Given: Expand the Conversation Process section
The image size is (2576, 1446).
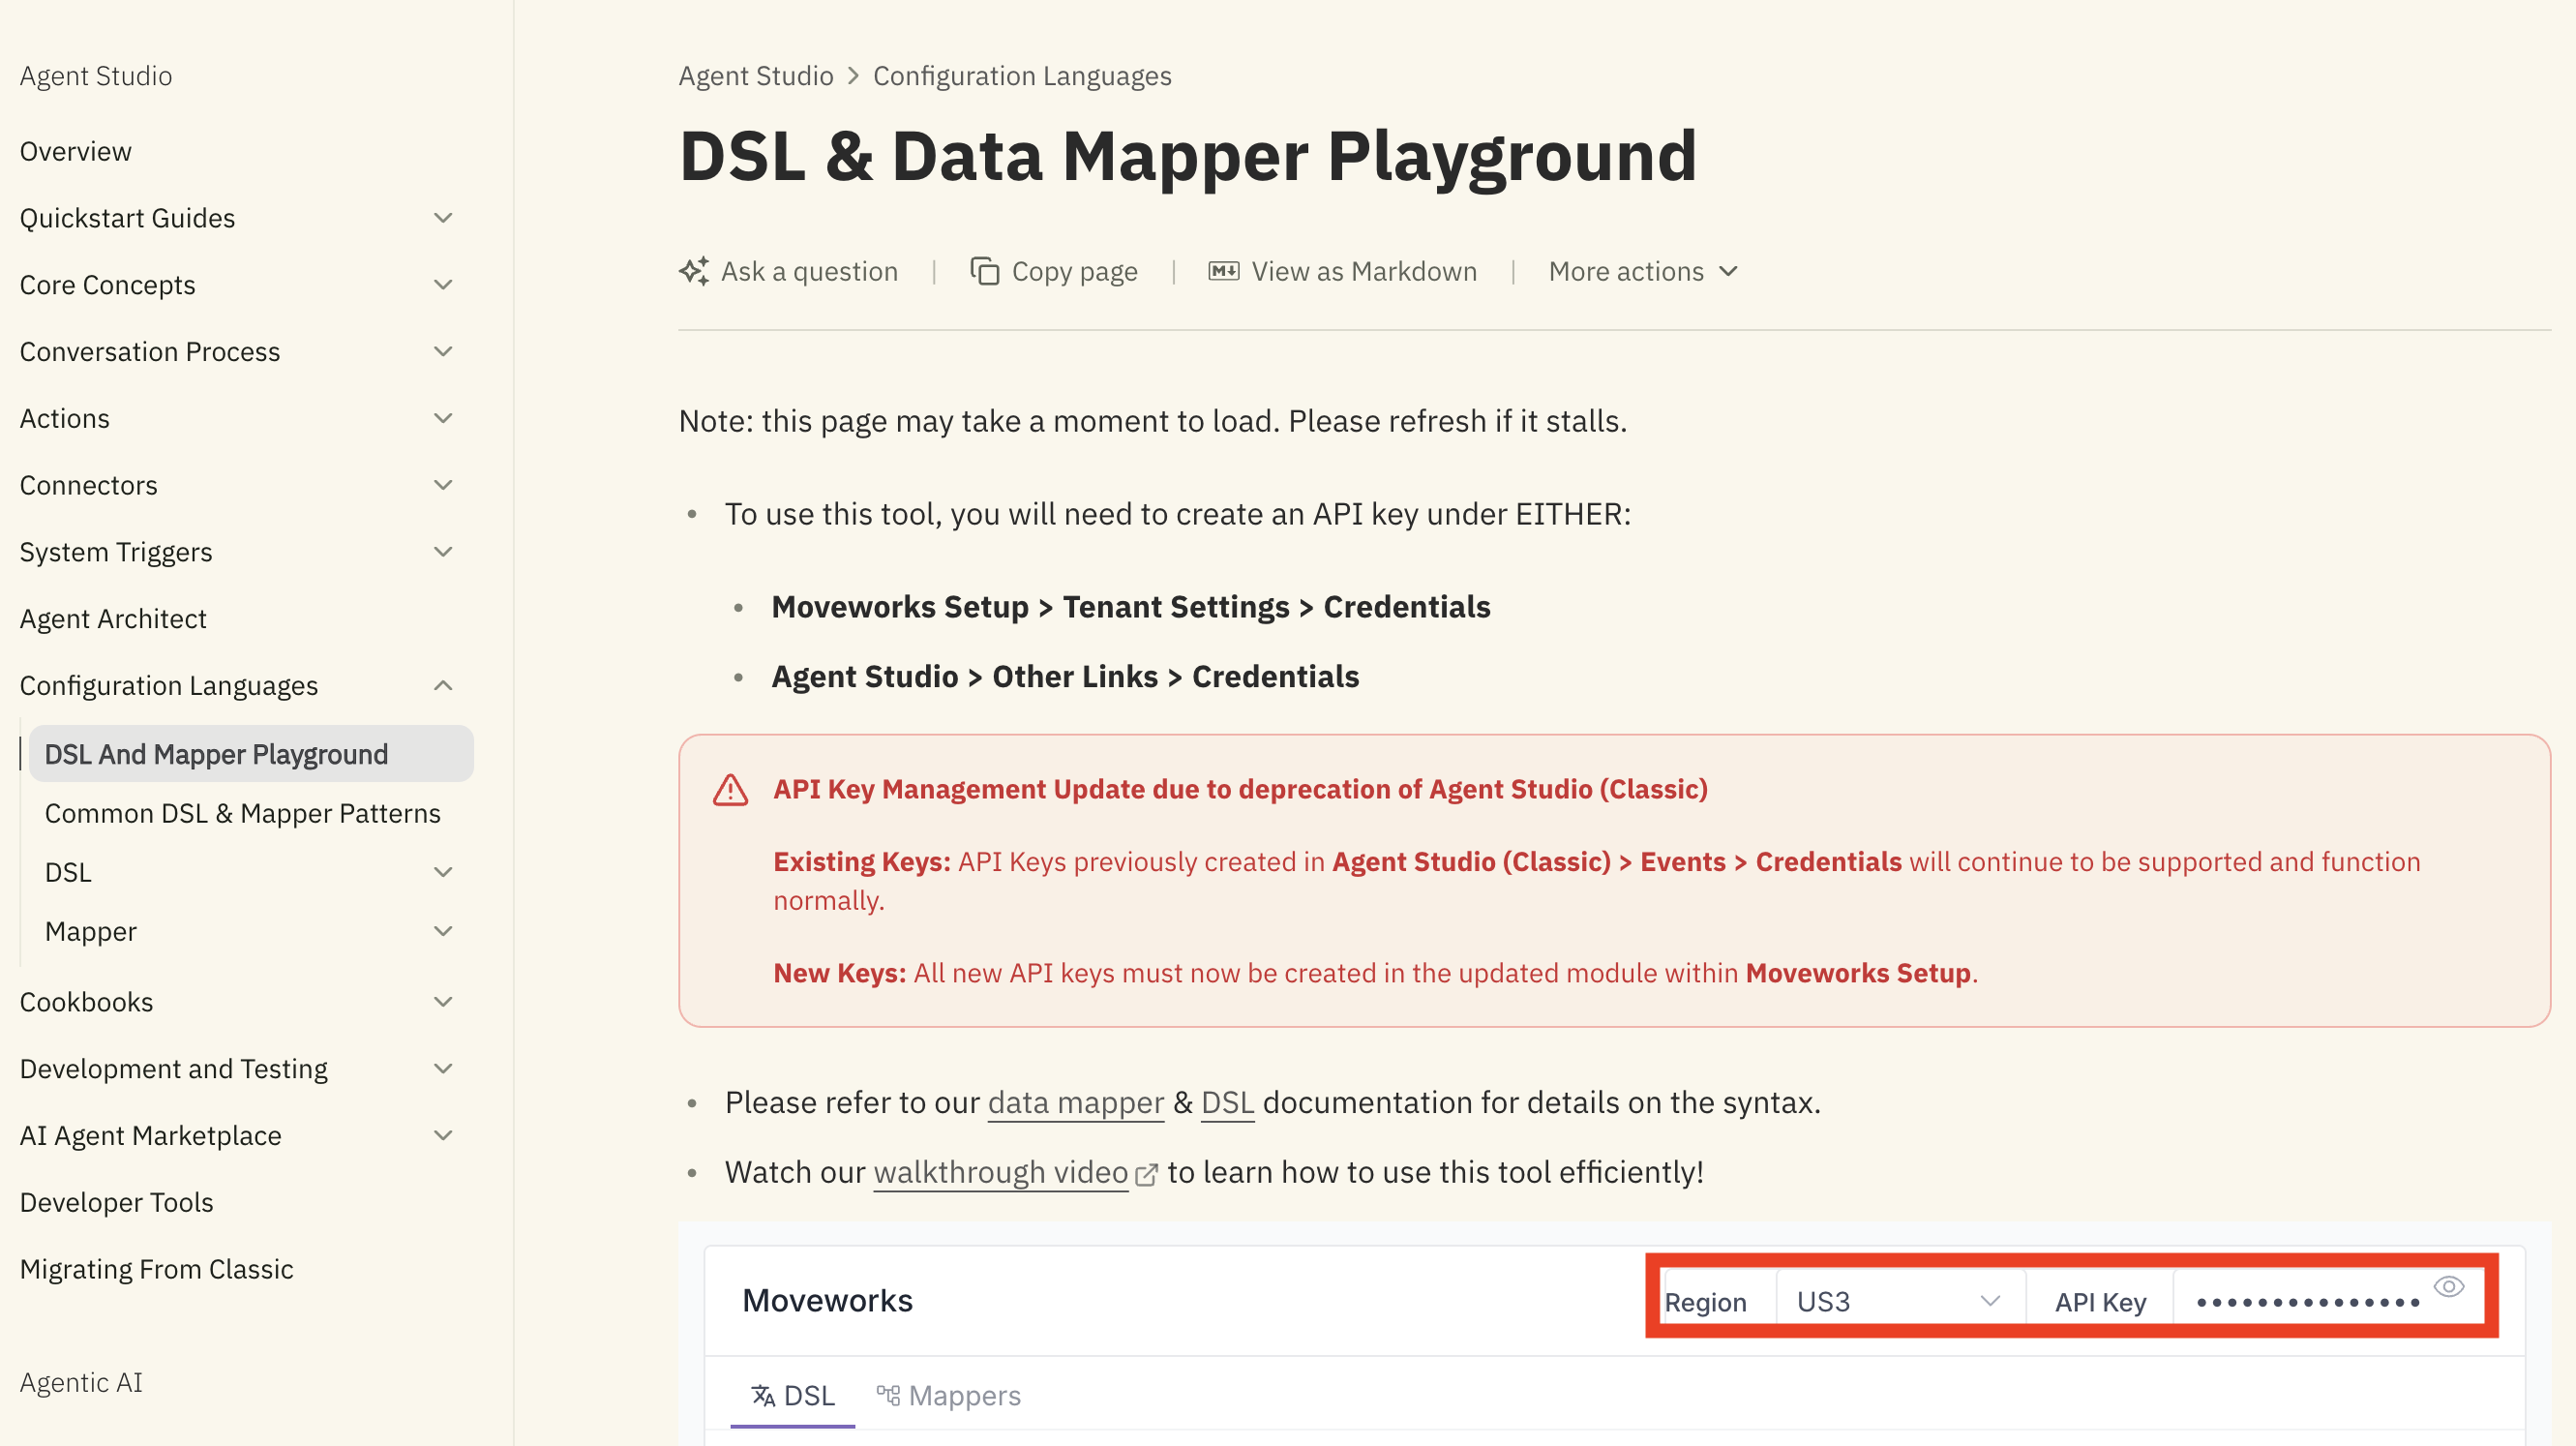Looking at the screenshot, I should click(x=443, y=352).
